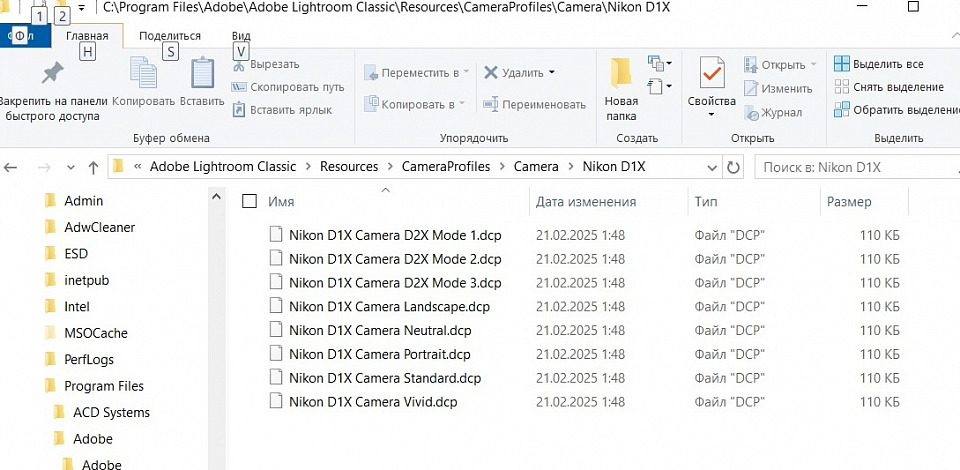Image resolution: width=960 pixels, height=470 pixels.
Task: Open Admin folder in navigation tree
Action: 83,201
